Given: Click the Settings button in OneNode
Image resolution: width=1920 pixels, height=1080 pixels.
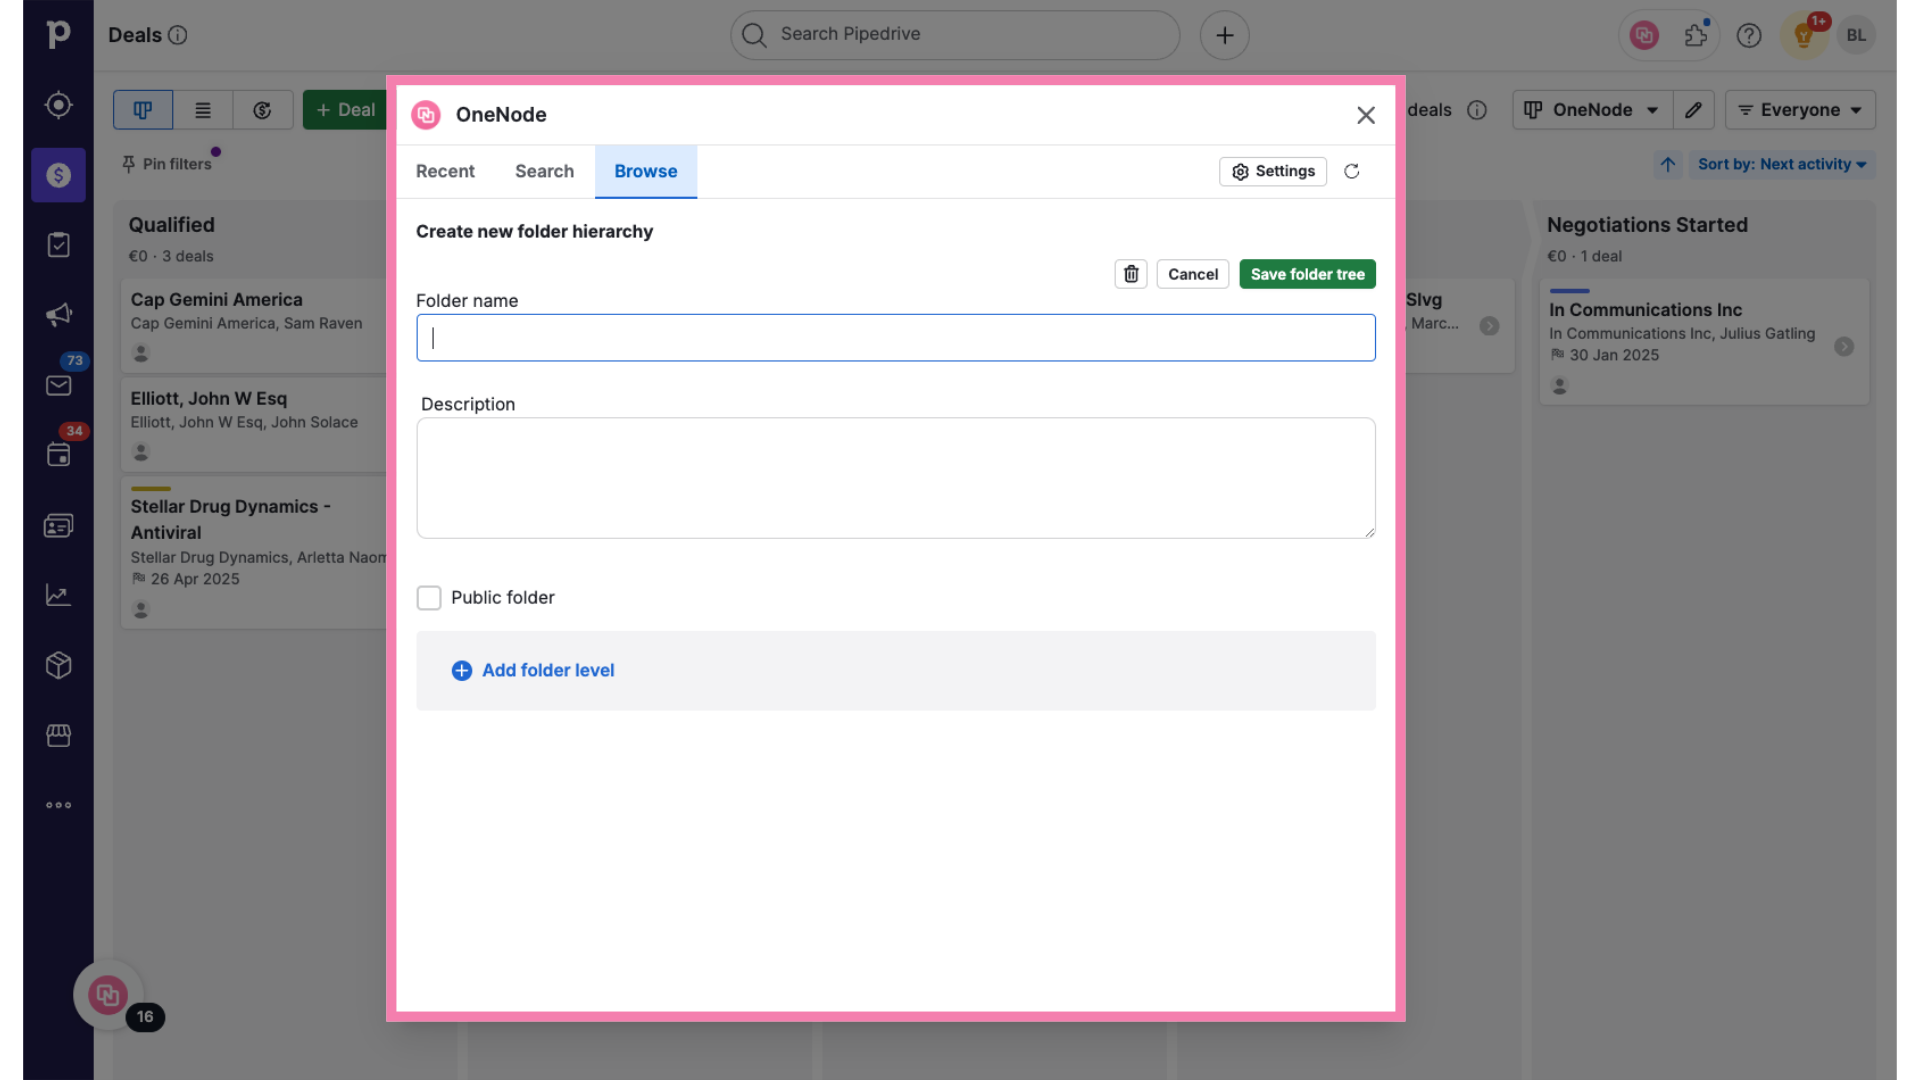Looking at the screenshot, I should [x=1273, y=171].
